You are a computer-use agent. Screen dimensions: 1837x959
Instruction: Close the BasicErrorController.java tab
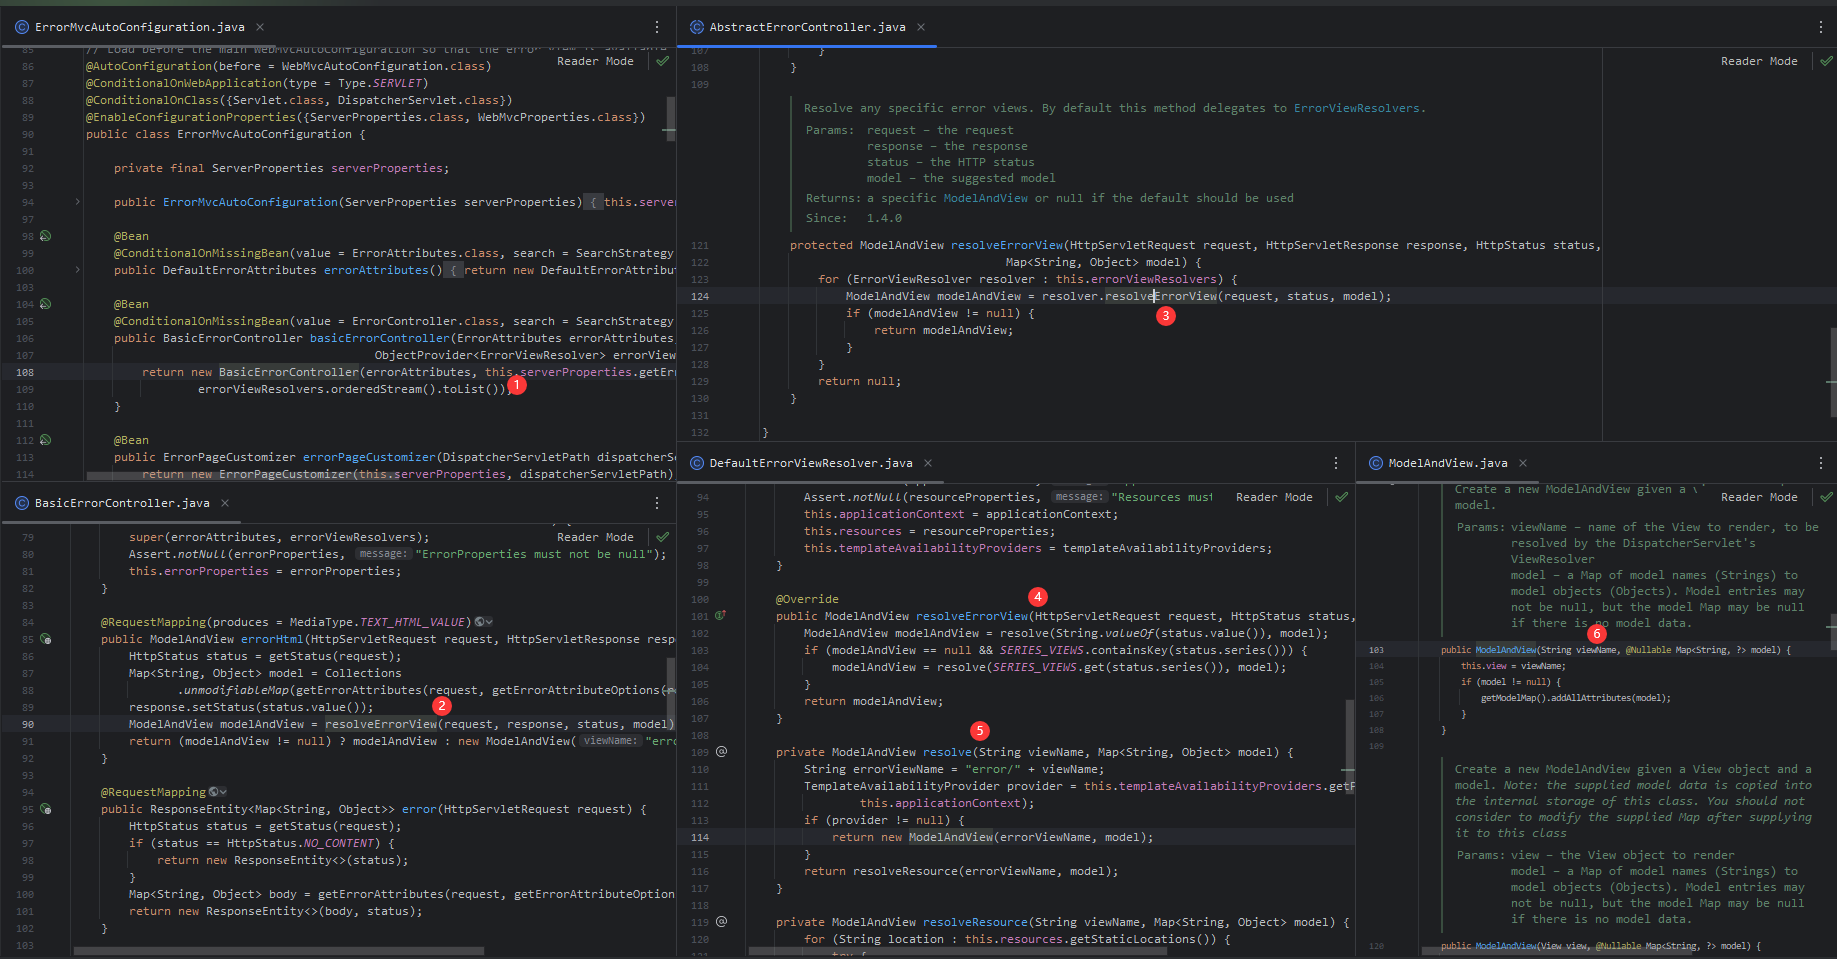point(225,503)
